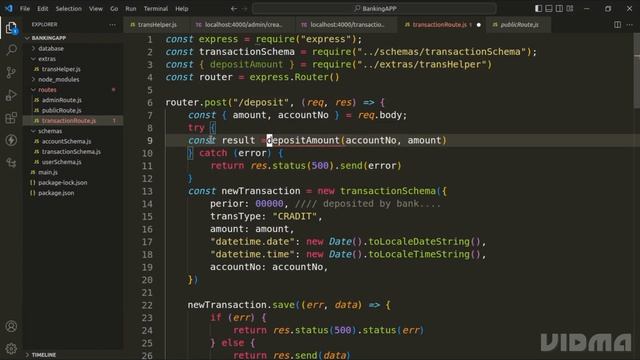
Task: Open the Run menu
Action: coord(131,9)
